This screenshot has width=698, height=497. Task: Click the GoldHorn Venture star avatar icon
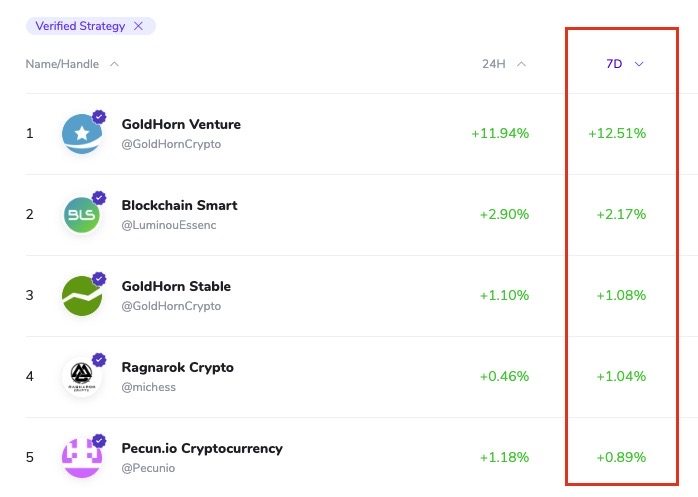(x=81, y=135)
